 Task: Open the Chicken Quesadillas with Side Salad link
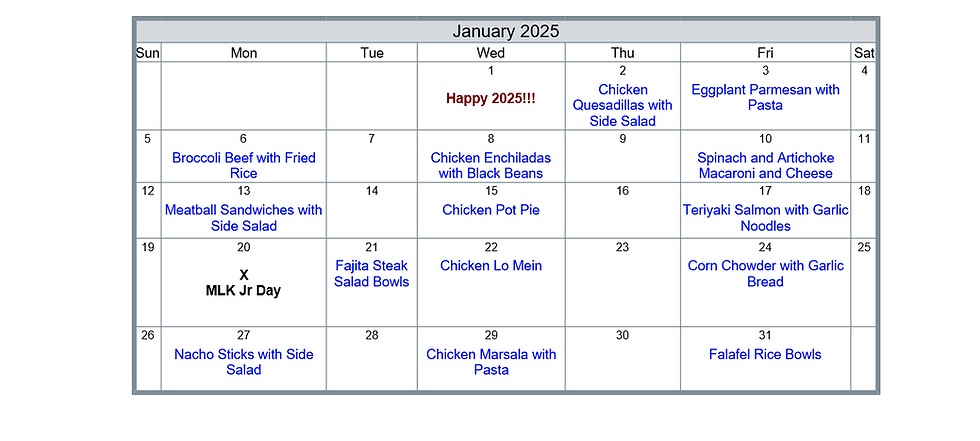point(622,106)
